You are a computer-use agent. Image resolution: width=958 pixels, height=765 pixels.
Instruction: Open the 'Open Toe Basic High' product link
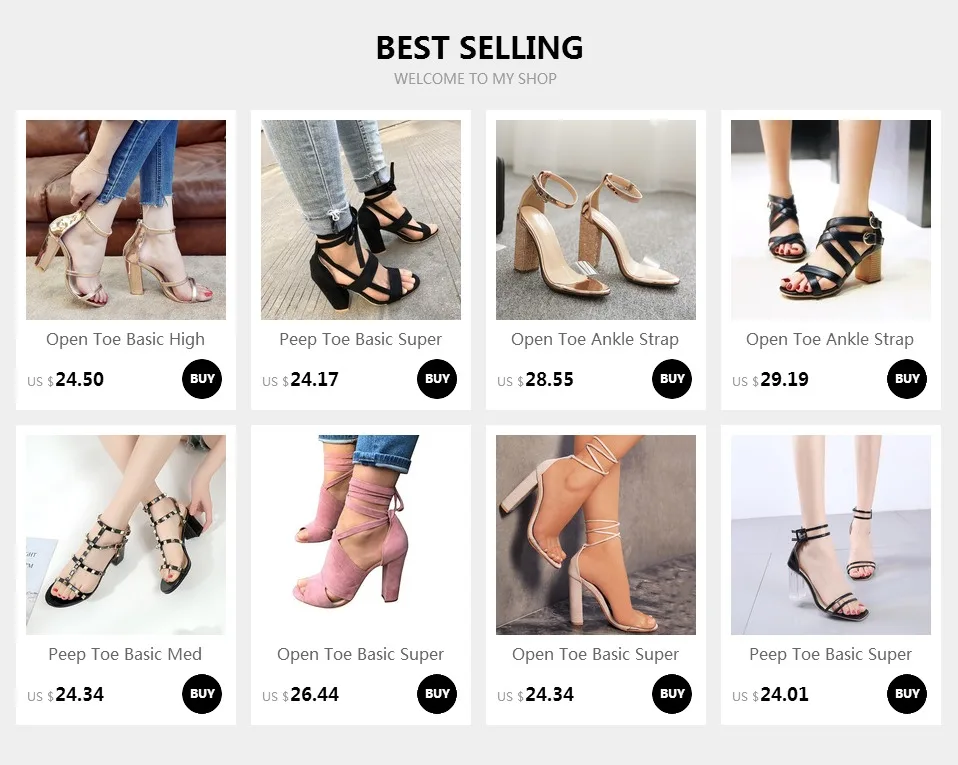point(126,339)
